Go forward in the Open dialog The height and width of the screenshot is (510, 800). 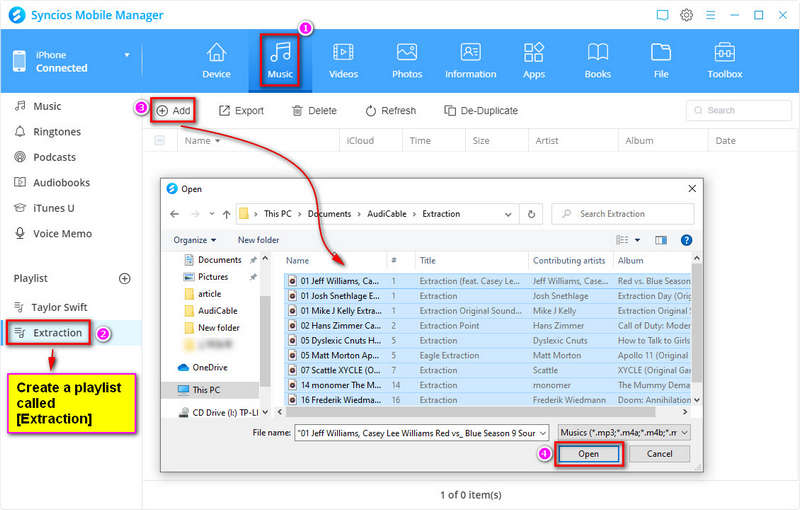point(195,214)
